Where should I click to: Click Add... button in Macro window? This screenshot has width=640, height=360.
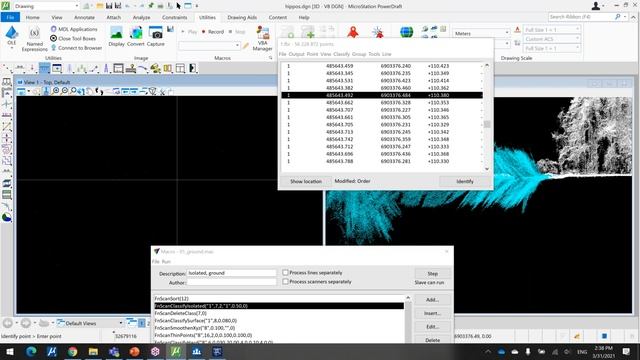[432, 300]
